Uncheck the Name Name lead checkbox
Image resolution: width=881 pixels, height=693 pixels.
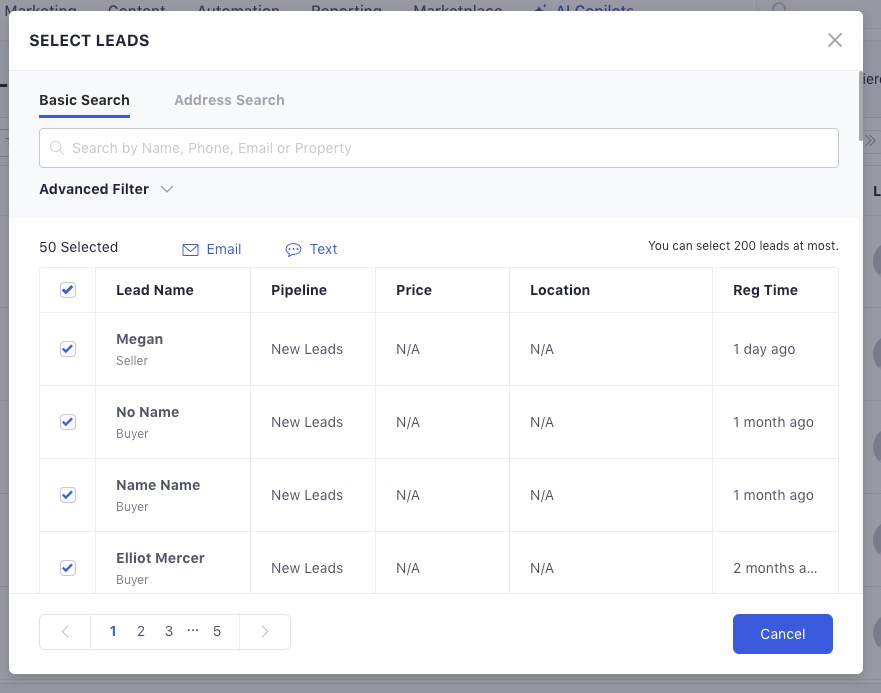(x=68, y=495)
